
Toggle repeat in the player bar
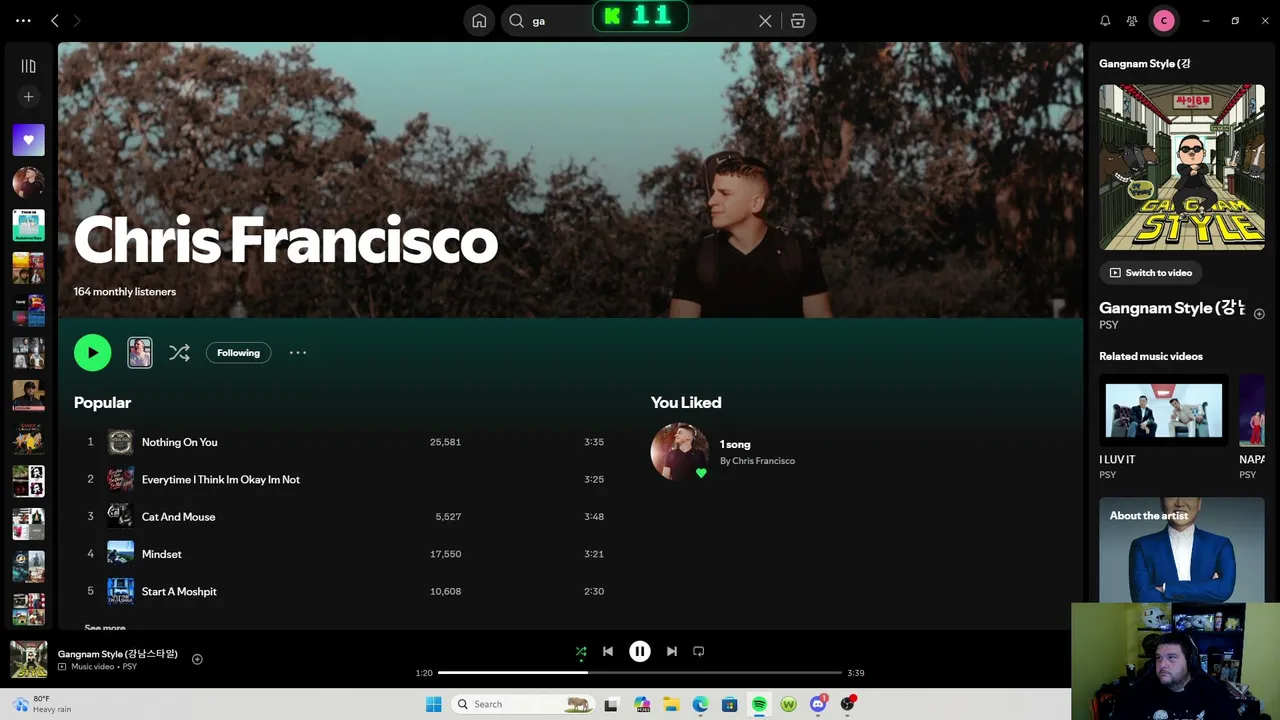coord(699,652)
